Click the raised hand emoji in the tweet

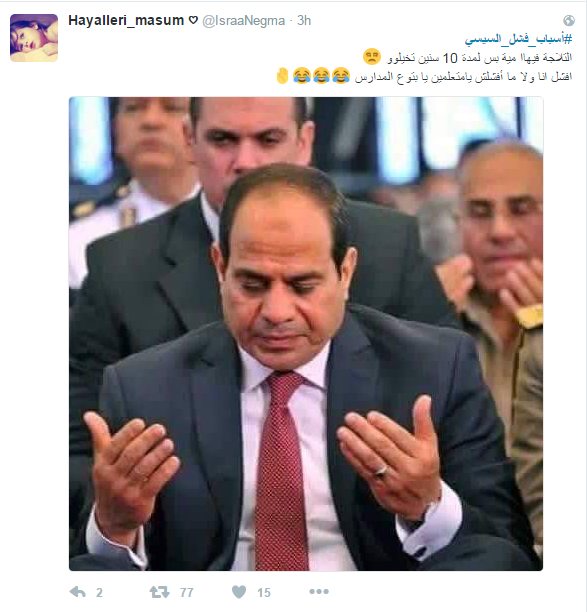click(282, 75)
